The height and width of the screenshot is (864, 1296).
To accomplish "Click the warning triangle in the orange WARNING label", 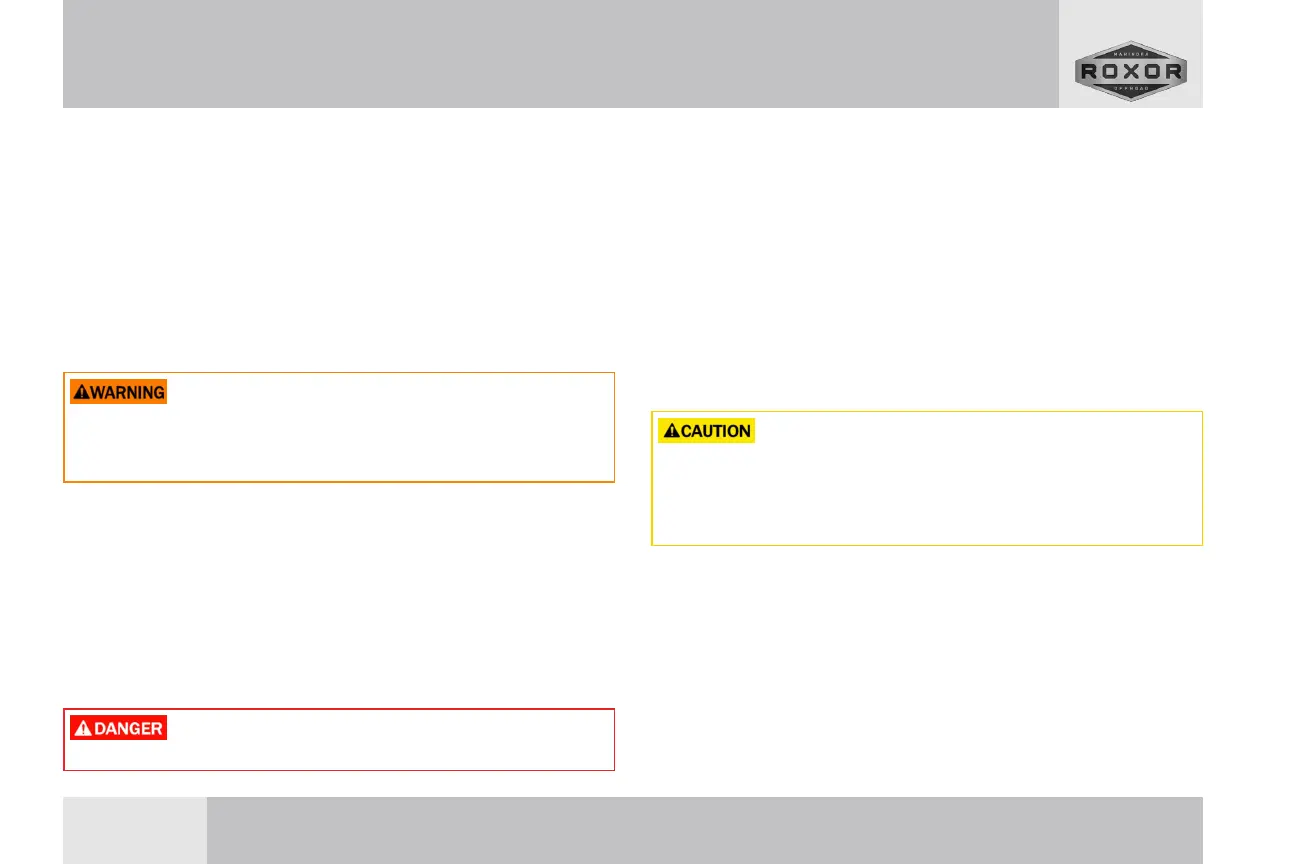I will click(81, 392).
